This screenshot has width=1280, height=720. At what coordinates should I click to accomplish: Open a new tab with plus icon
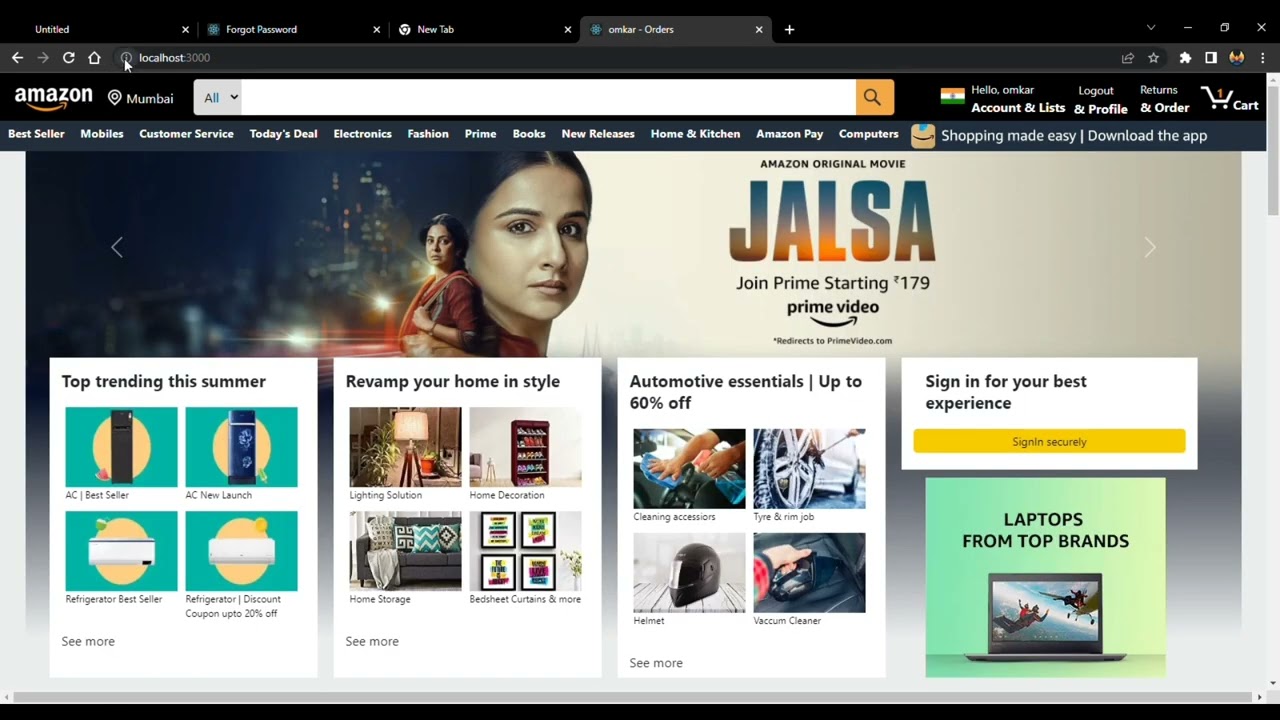tap(789, 29)
